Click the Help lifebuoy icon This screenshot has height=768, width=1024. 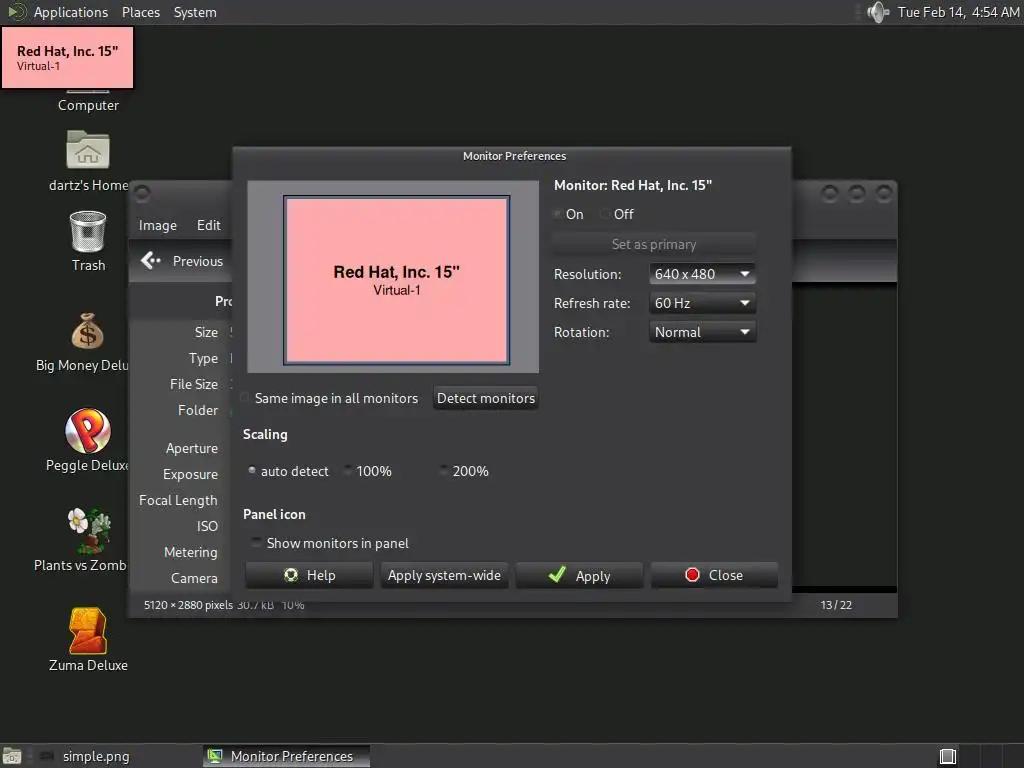point(291,575)
